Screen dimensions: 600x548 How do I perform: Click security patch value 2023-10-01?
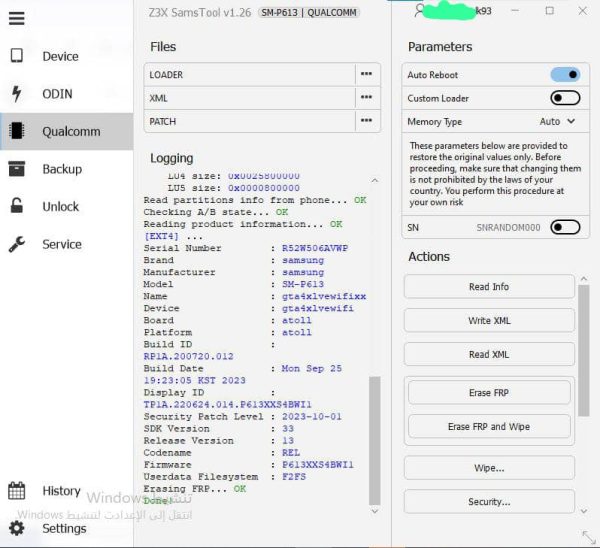pyautogui.click(x=312, y=416)
